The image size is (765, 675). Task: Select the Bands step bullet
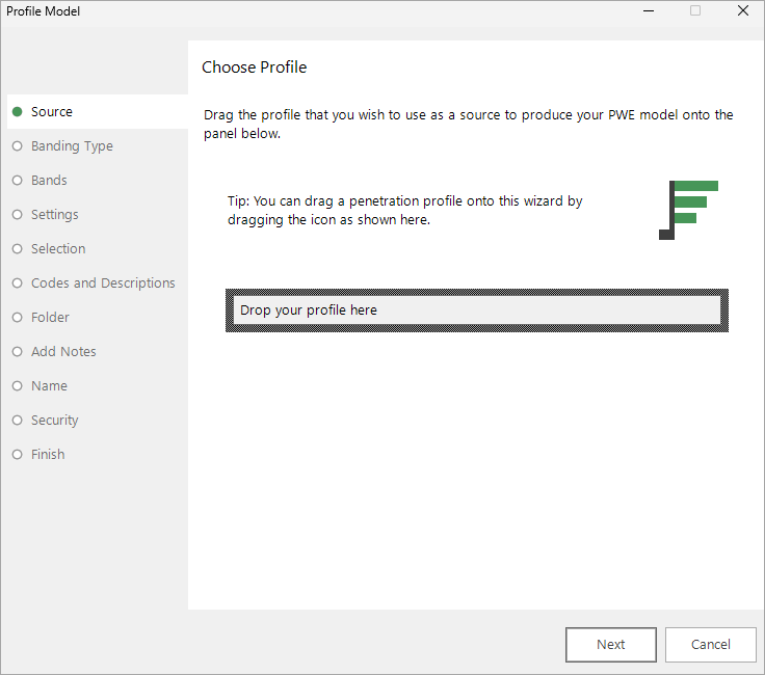[17, 180]
